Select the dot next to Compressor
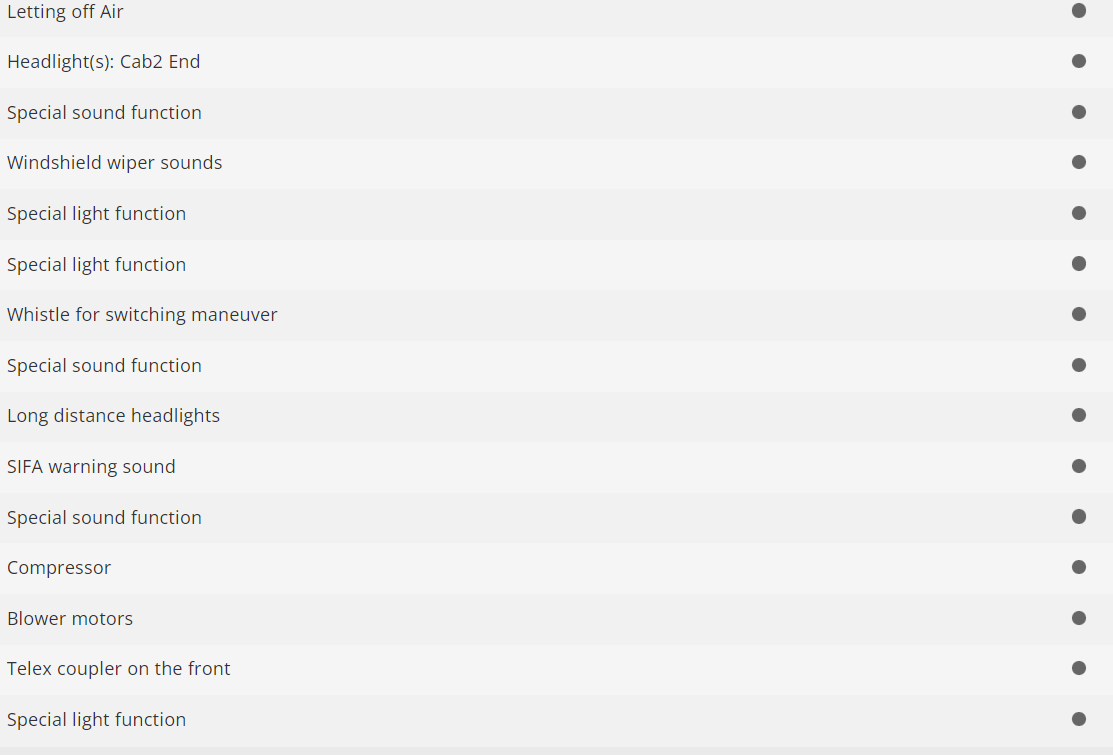The image size is (1113, 755). [1079, 567]
